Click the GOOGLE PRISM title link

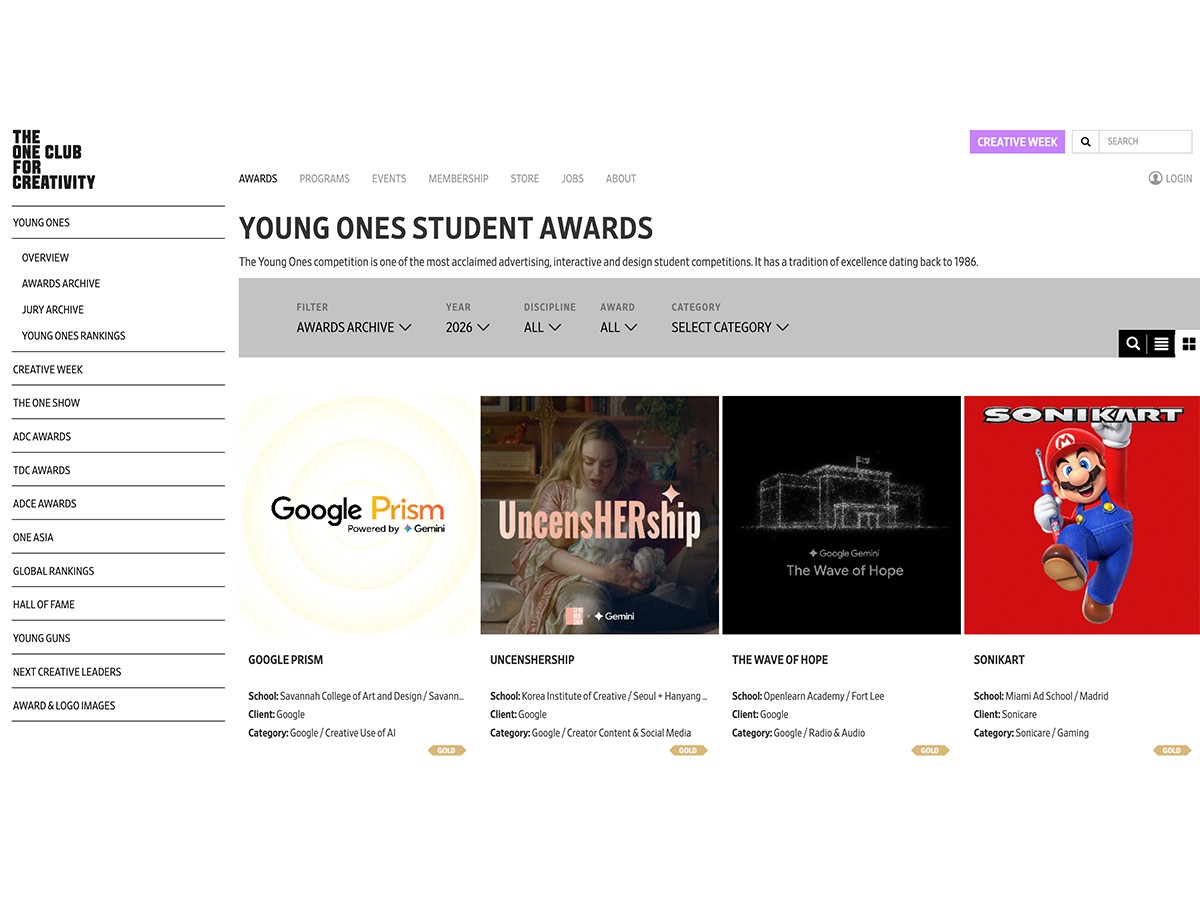coord(286,660)
